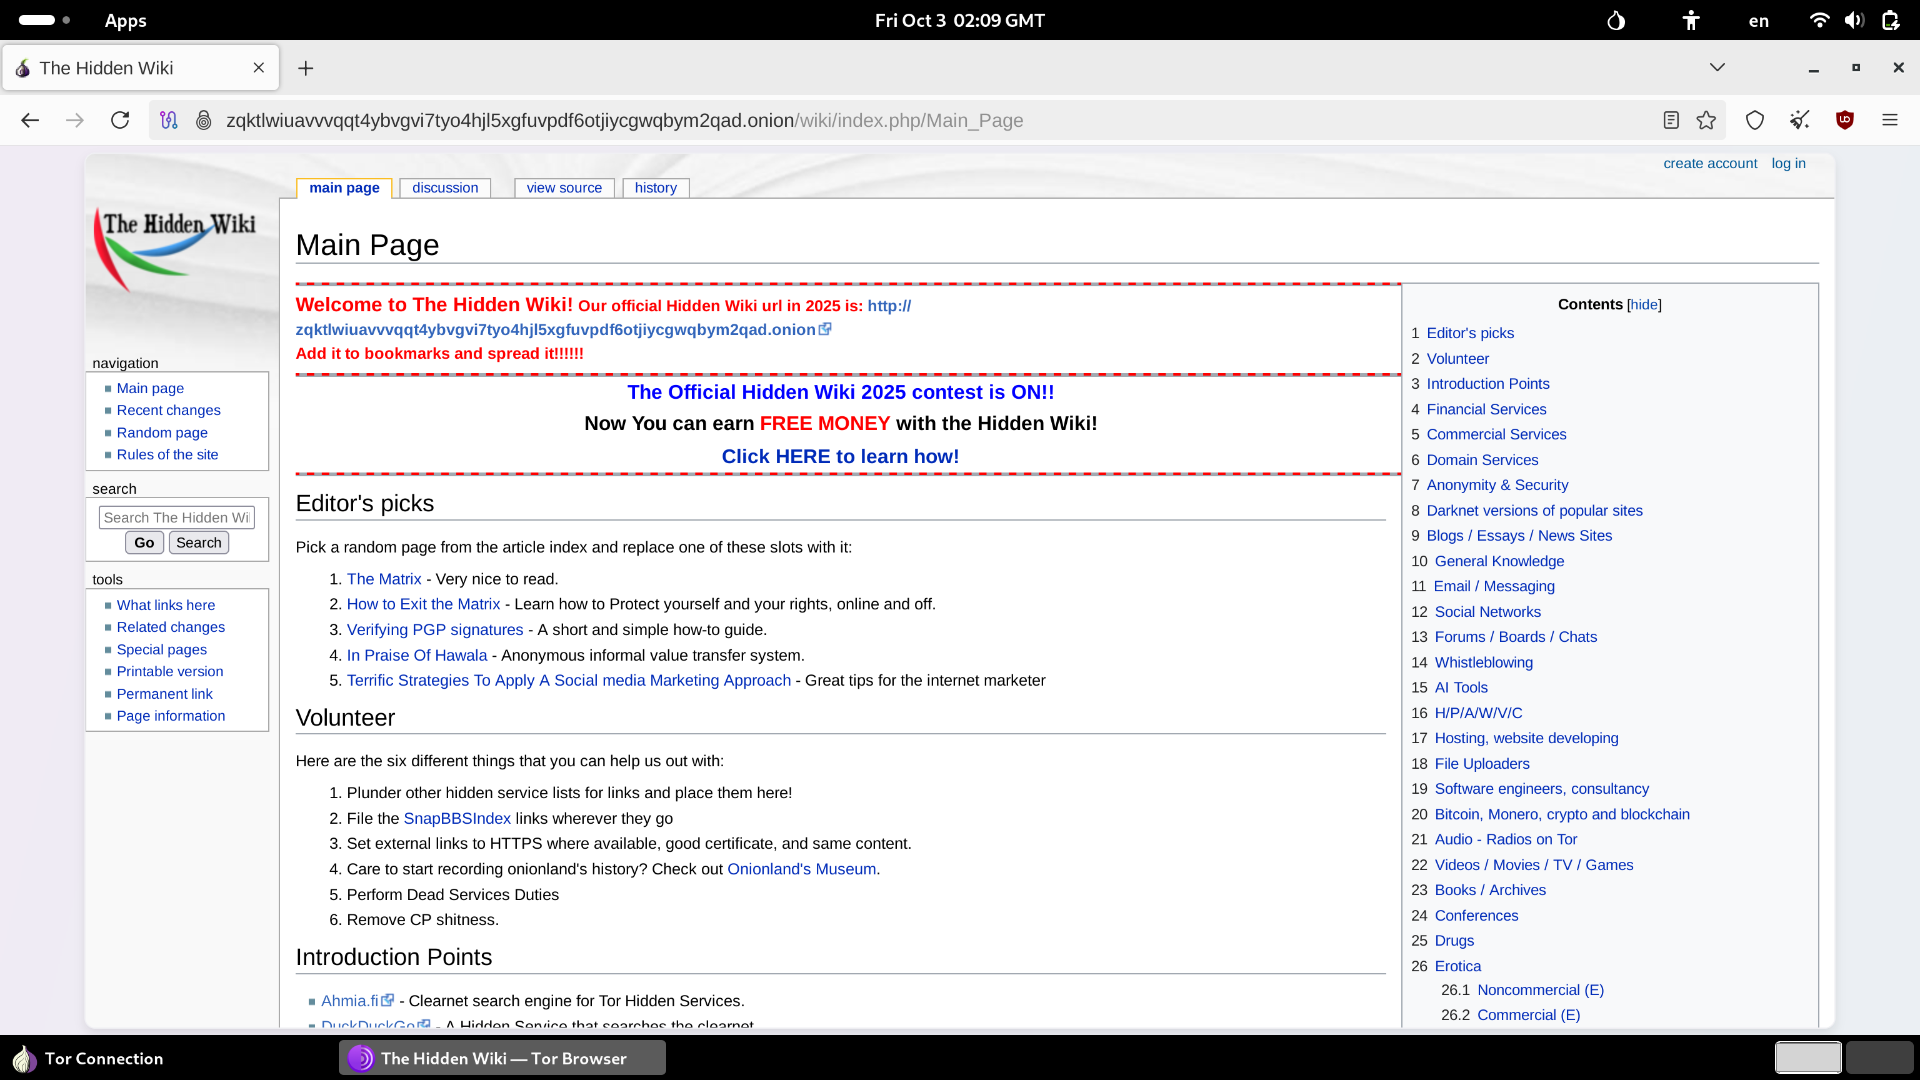Open the list all tabs chevron
1920x1080 pixels.
coord(1716,67)
